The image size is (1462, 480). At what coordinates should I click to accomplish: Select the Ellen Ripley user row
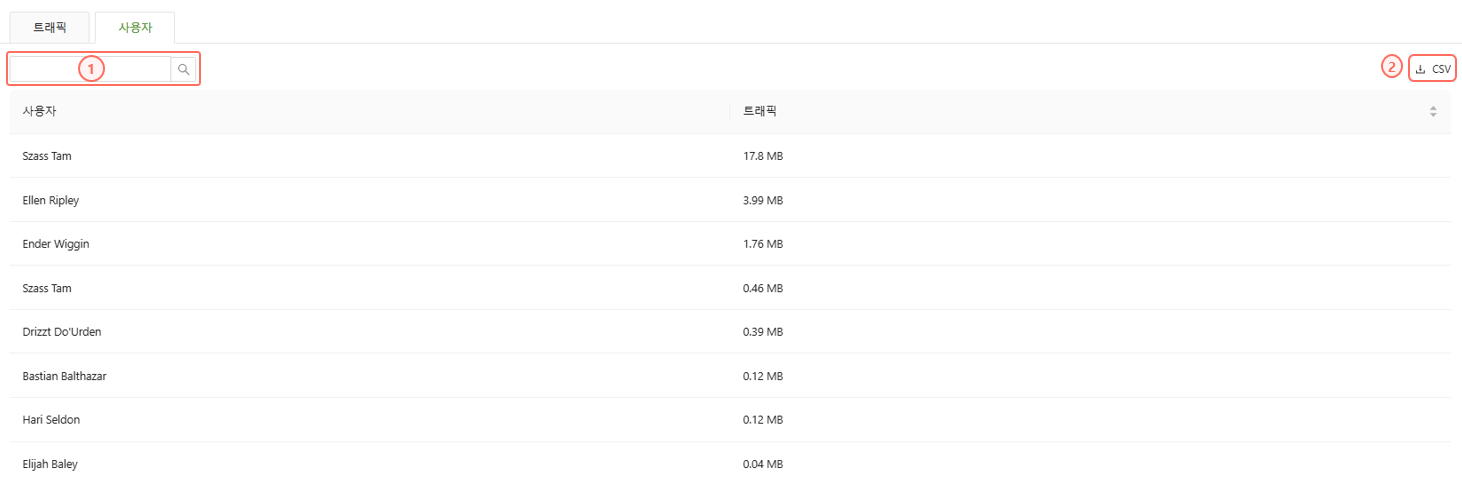51,200
